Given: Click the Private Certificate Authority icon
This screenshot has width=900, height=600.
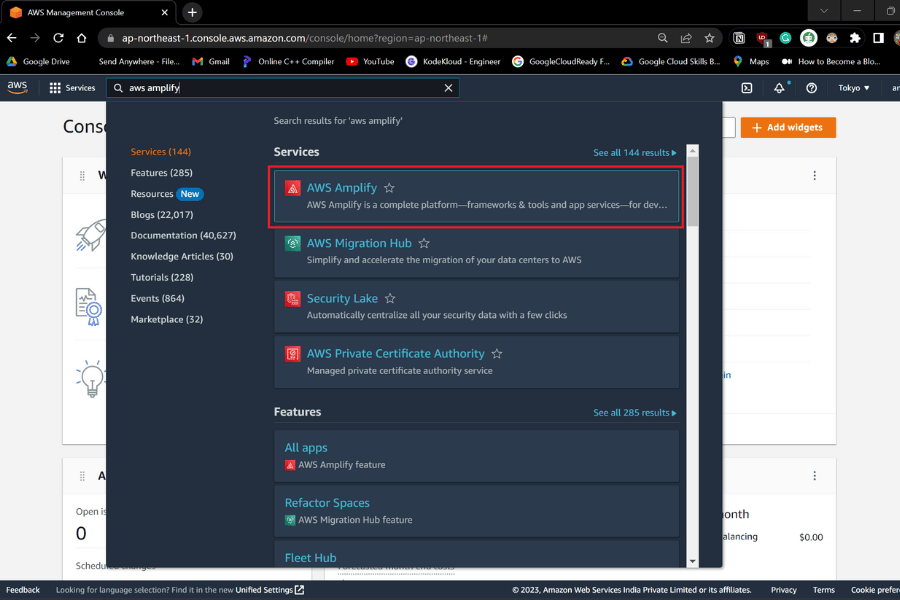Looking at the screenshot, I should [293, 354].
